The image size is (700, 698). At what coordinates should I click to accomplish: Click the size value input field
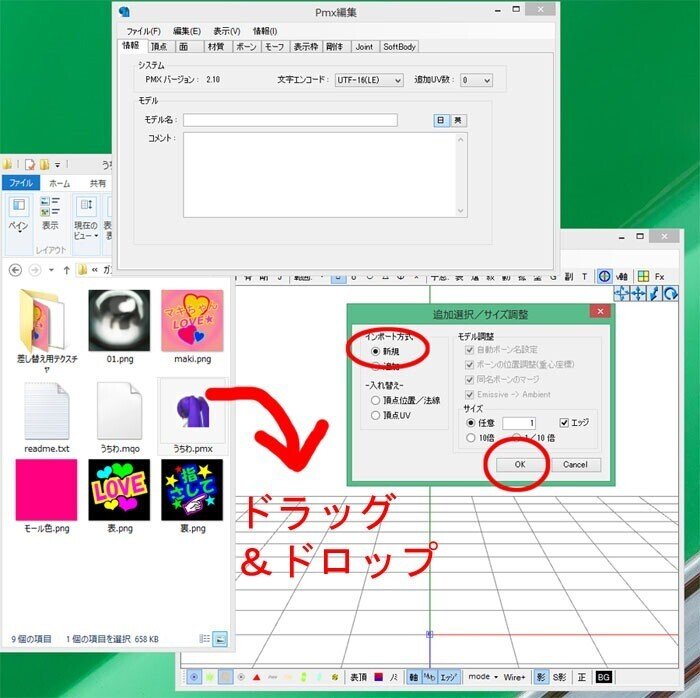(x=519, y=423)
